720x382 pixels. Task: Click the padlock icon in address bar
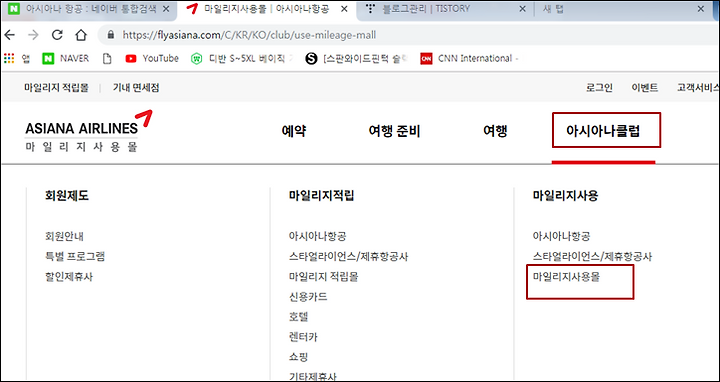point(110,35)
